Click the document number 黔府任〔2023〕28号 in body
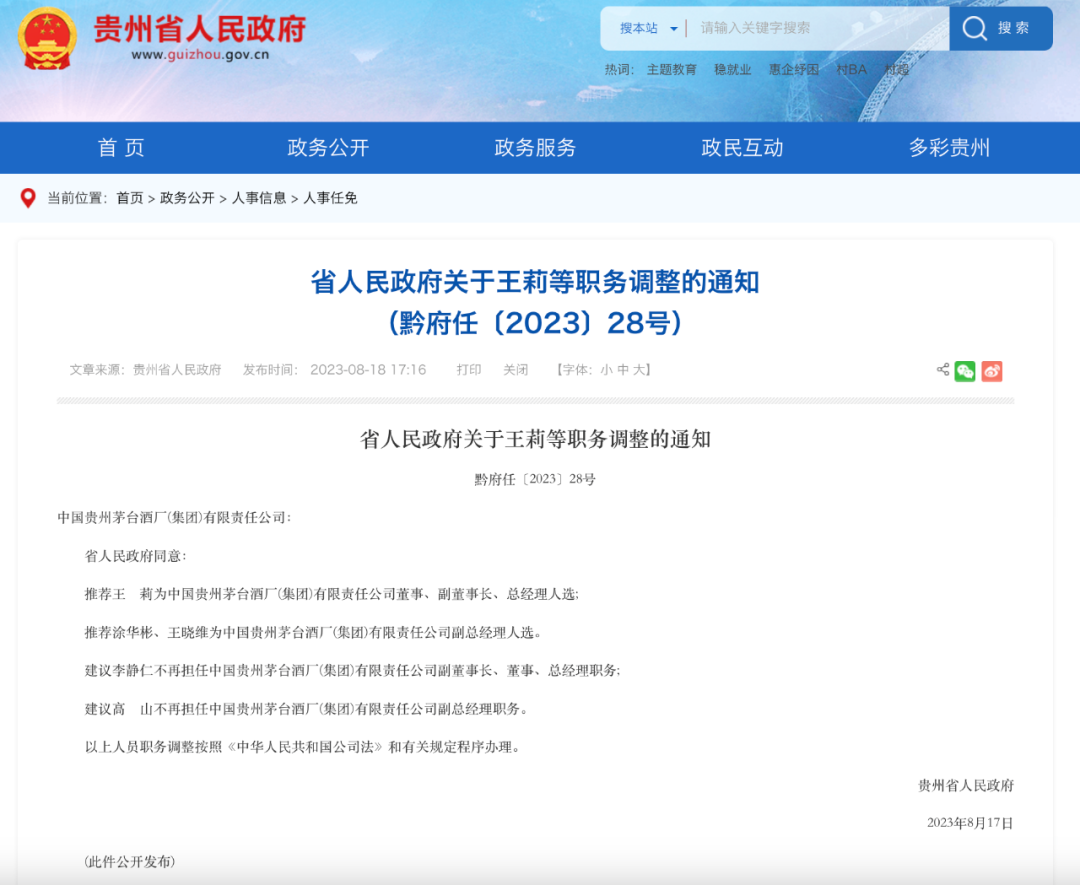Image resolution: width=1080 pixels, height=885 pixels. coord(535,479)
